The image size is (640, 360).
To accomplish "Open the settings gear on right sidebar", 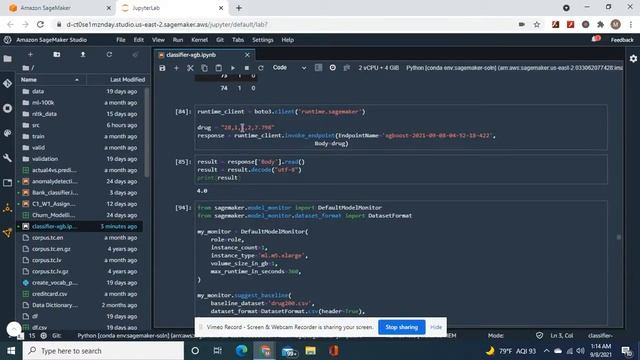I will [x=633, y=59].
